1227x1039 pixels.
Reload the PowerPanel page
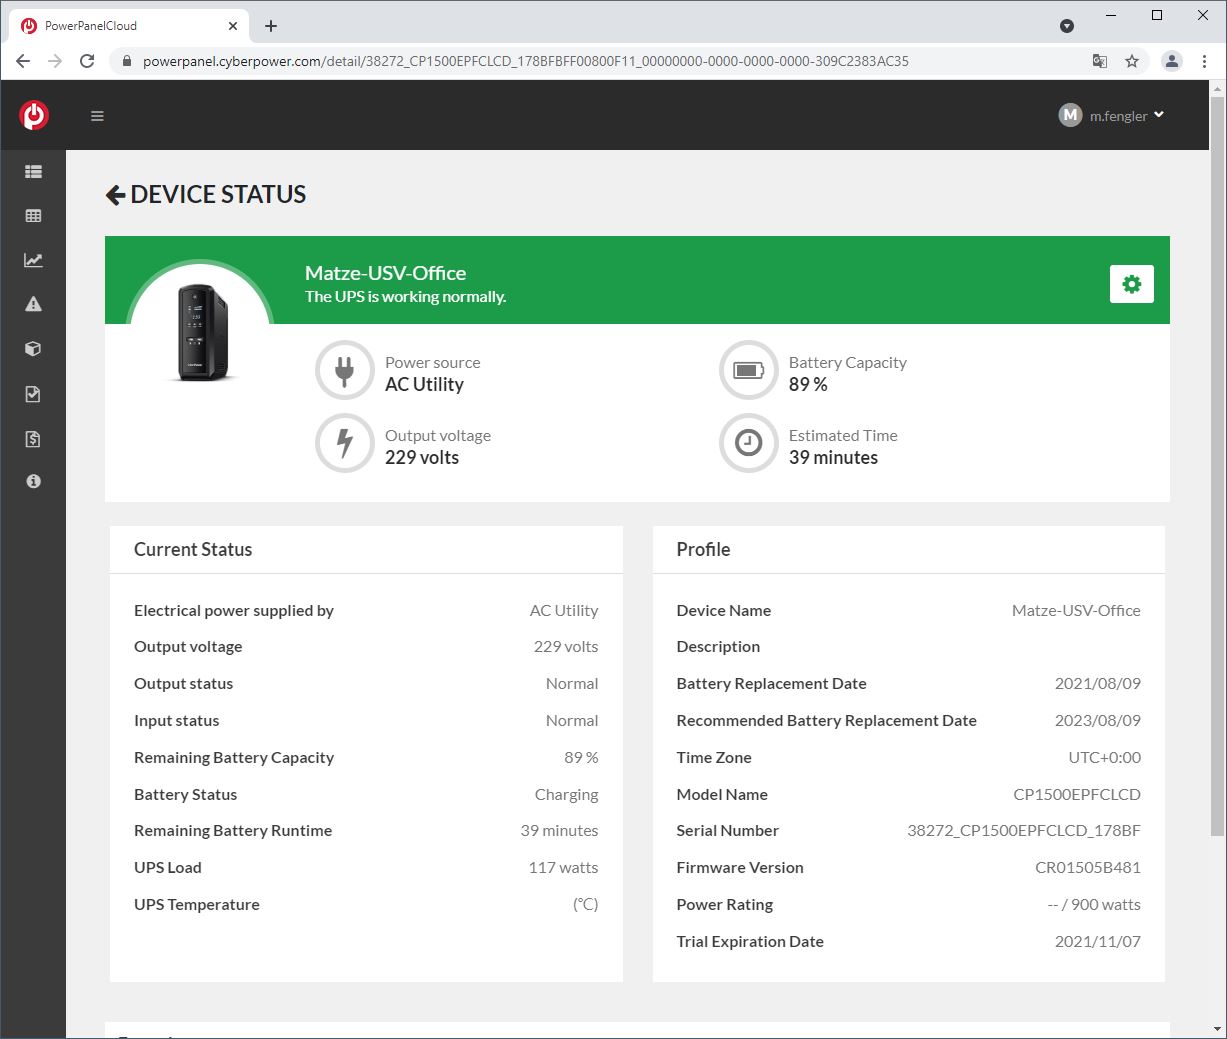[x=87, y=61]
